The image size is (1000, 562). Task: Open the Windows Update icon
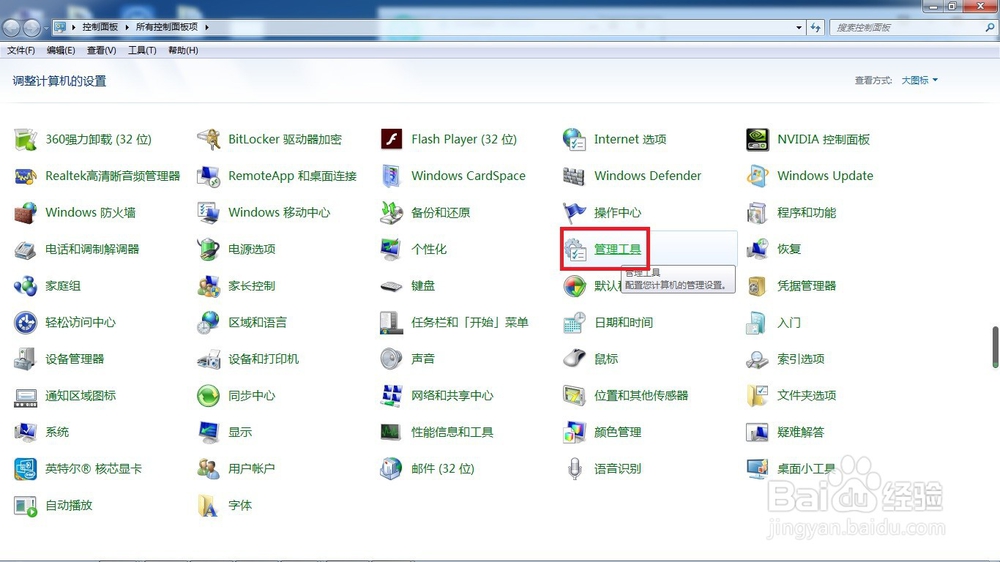tap(758, 175)
